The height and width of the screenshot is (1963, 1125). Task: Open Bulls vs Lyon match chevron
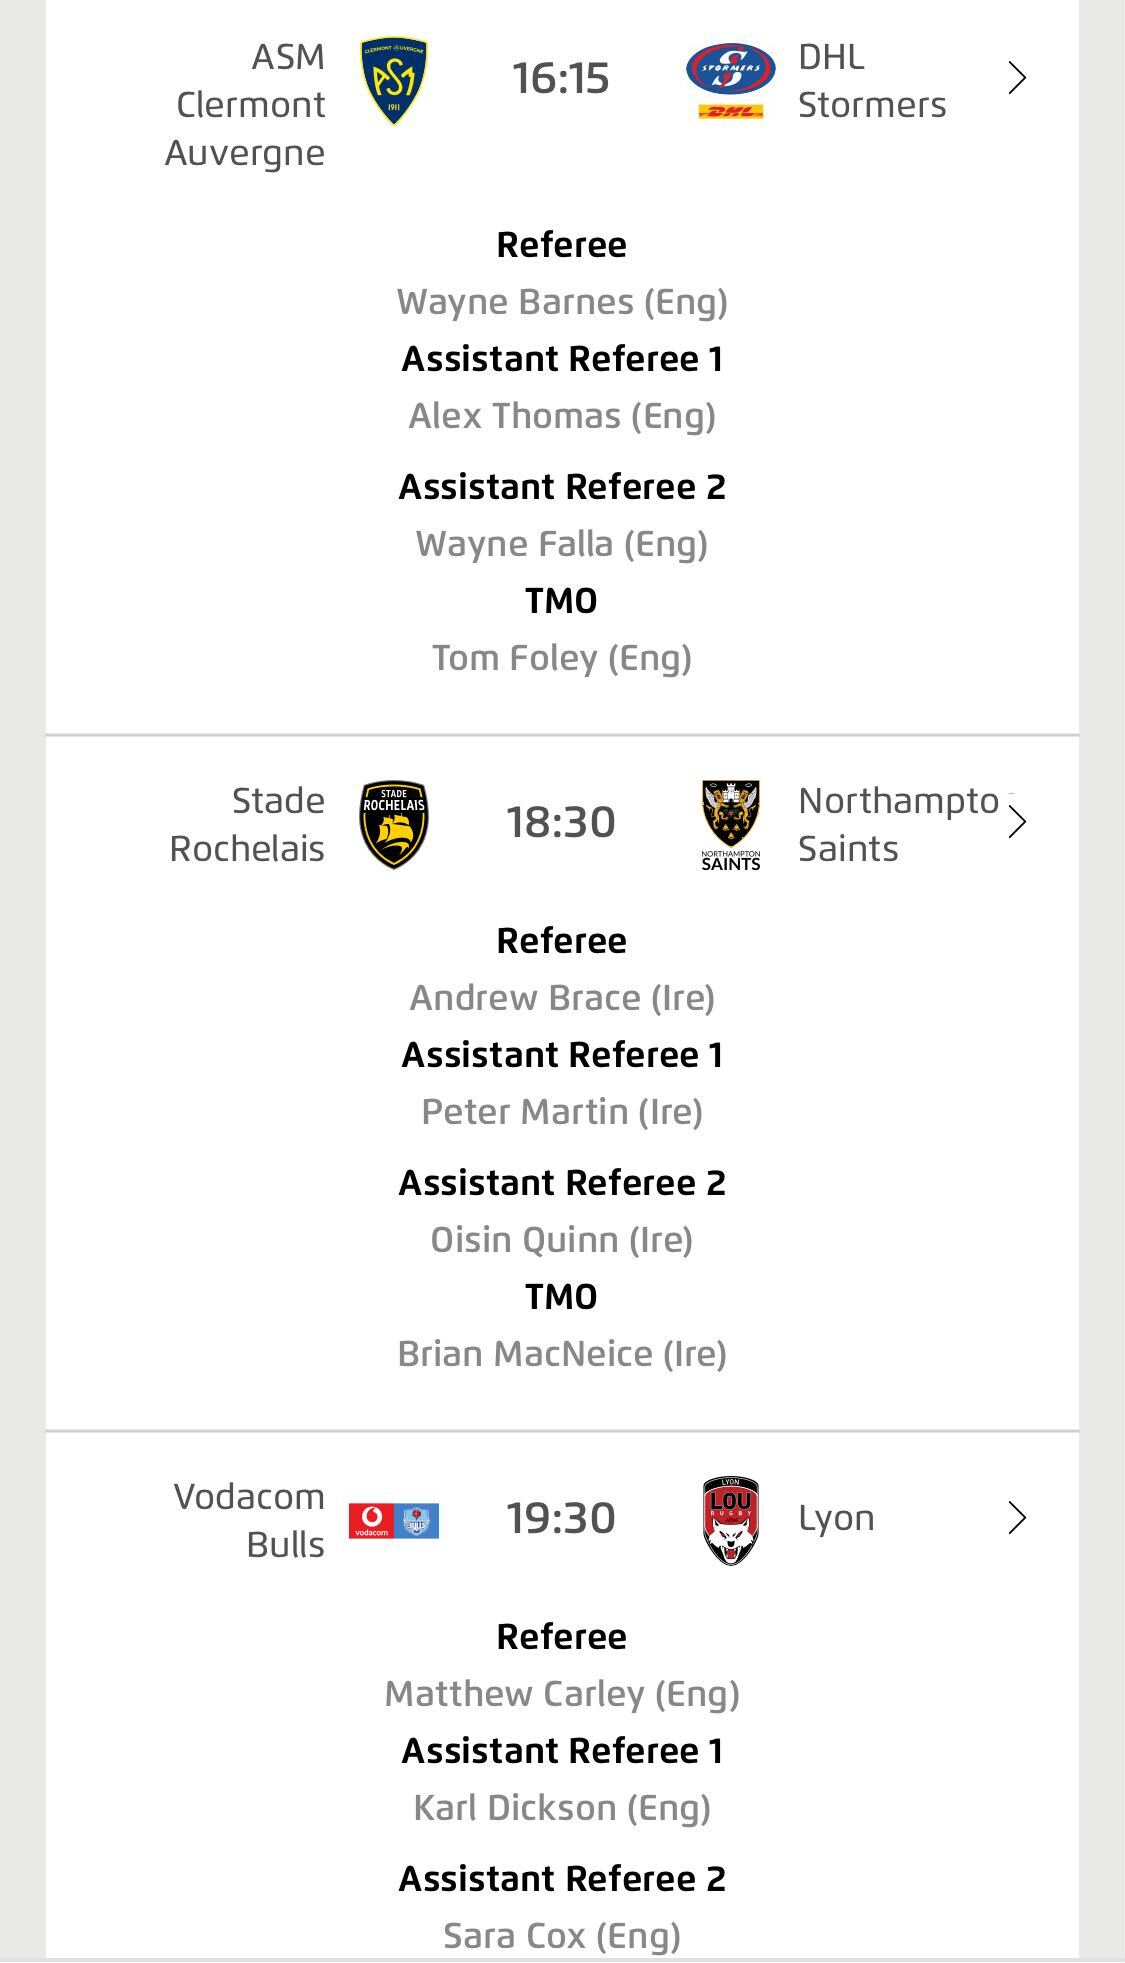(x=1017, y=1518)
